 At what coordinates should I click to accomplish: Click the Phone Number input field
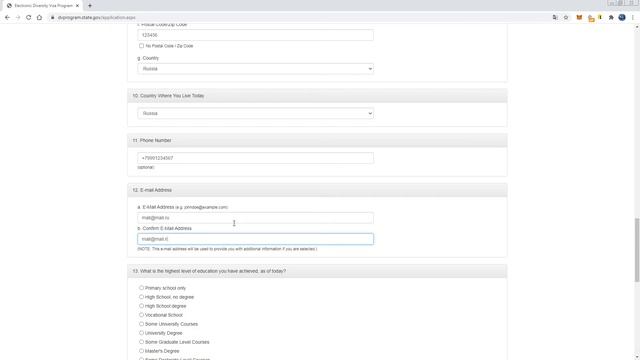pos(256,158)
